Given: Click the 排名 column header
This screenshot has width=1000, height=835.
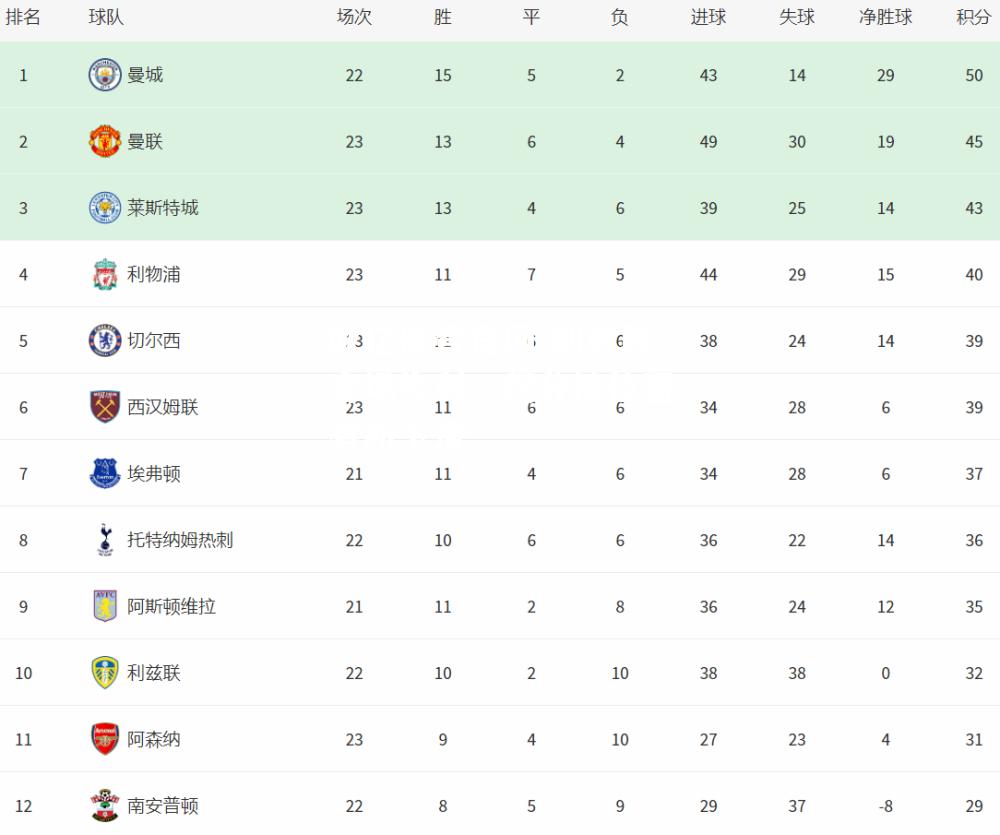Looking at the screenshot, I should tap(23, 17).
